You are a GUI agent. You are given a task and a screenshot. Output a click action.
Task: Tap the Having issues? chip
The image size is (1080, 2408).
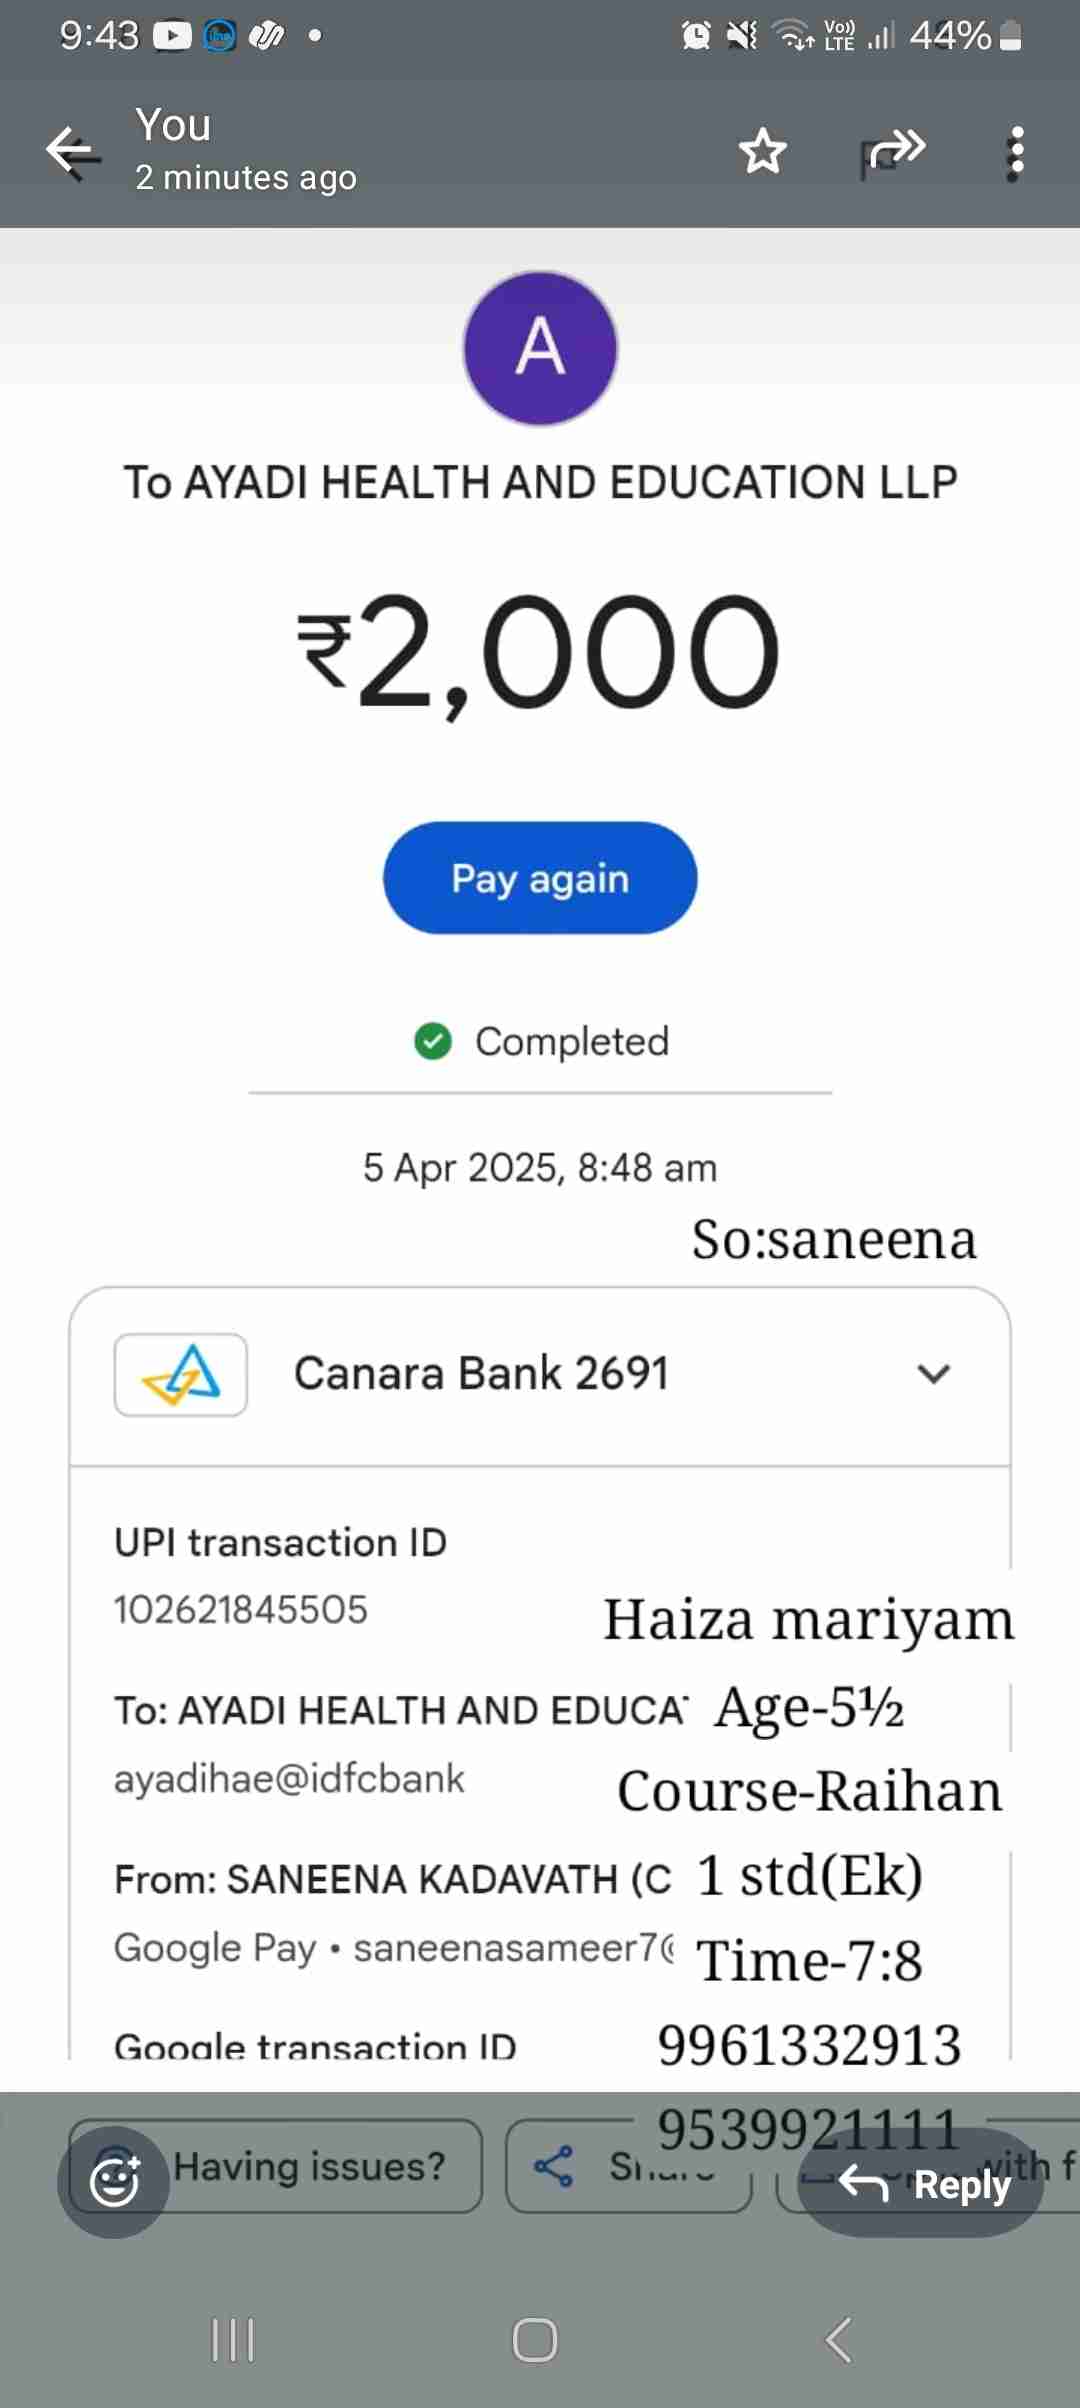pyautogui.click(x=310, y=2166)
